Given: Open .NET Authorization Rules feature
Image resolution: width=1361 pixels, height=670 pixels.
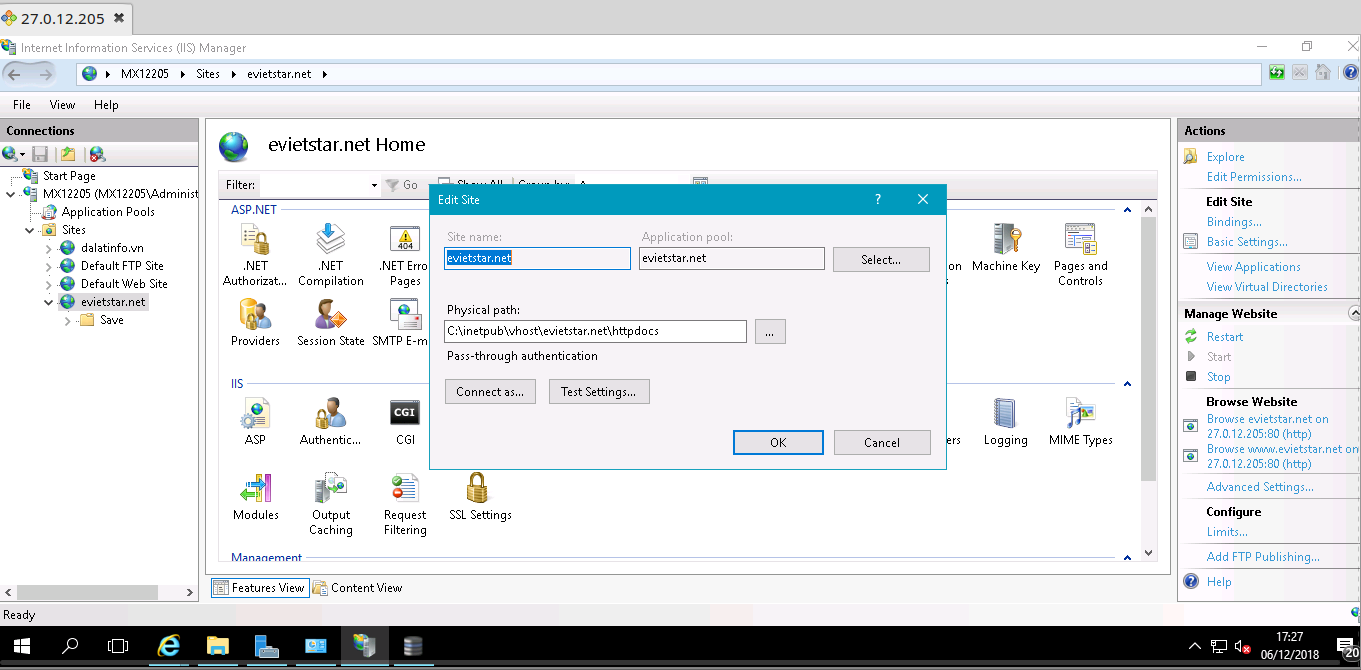Looking at the screenshot, I should tap(255, 255).
